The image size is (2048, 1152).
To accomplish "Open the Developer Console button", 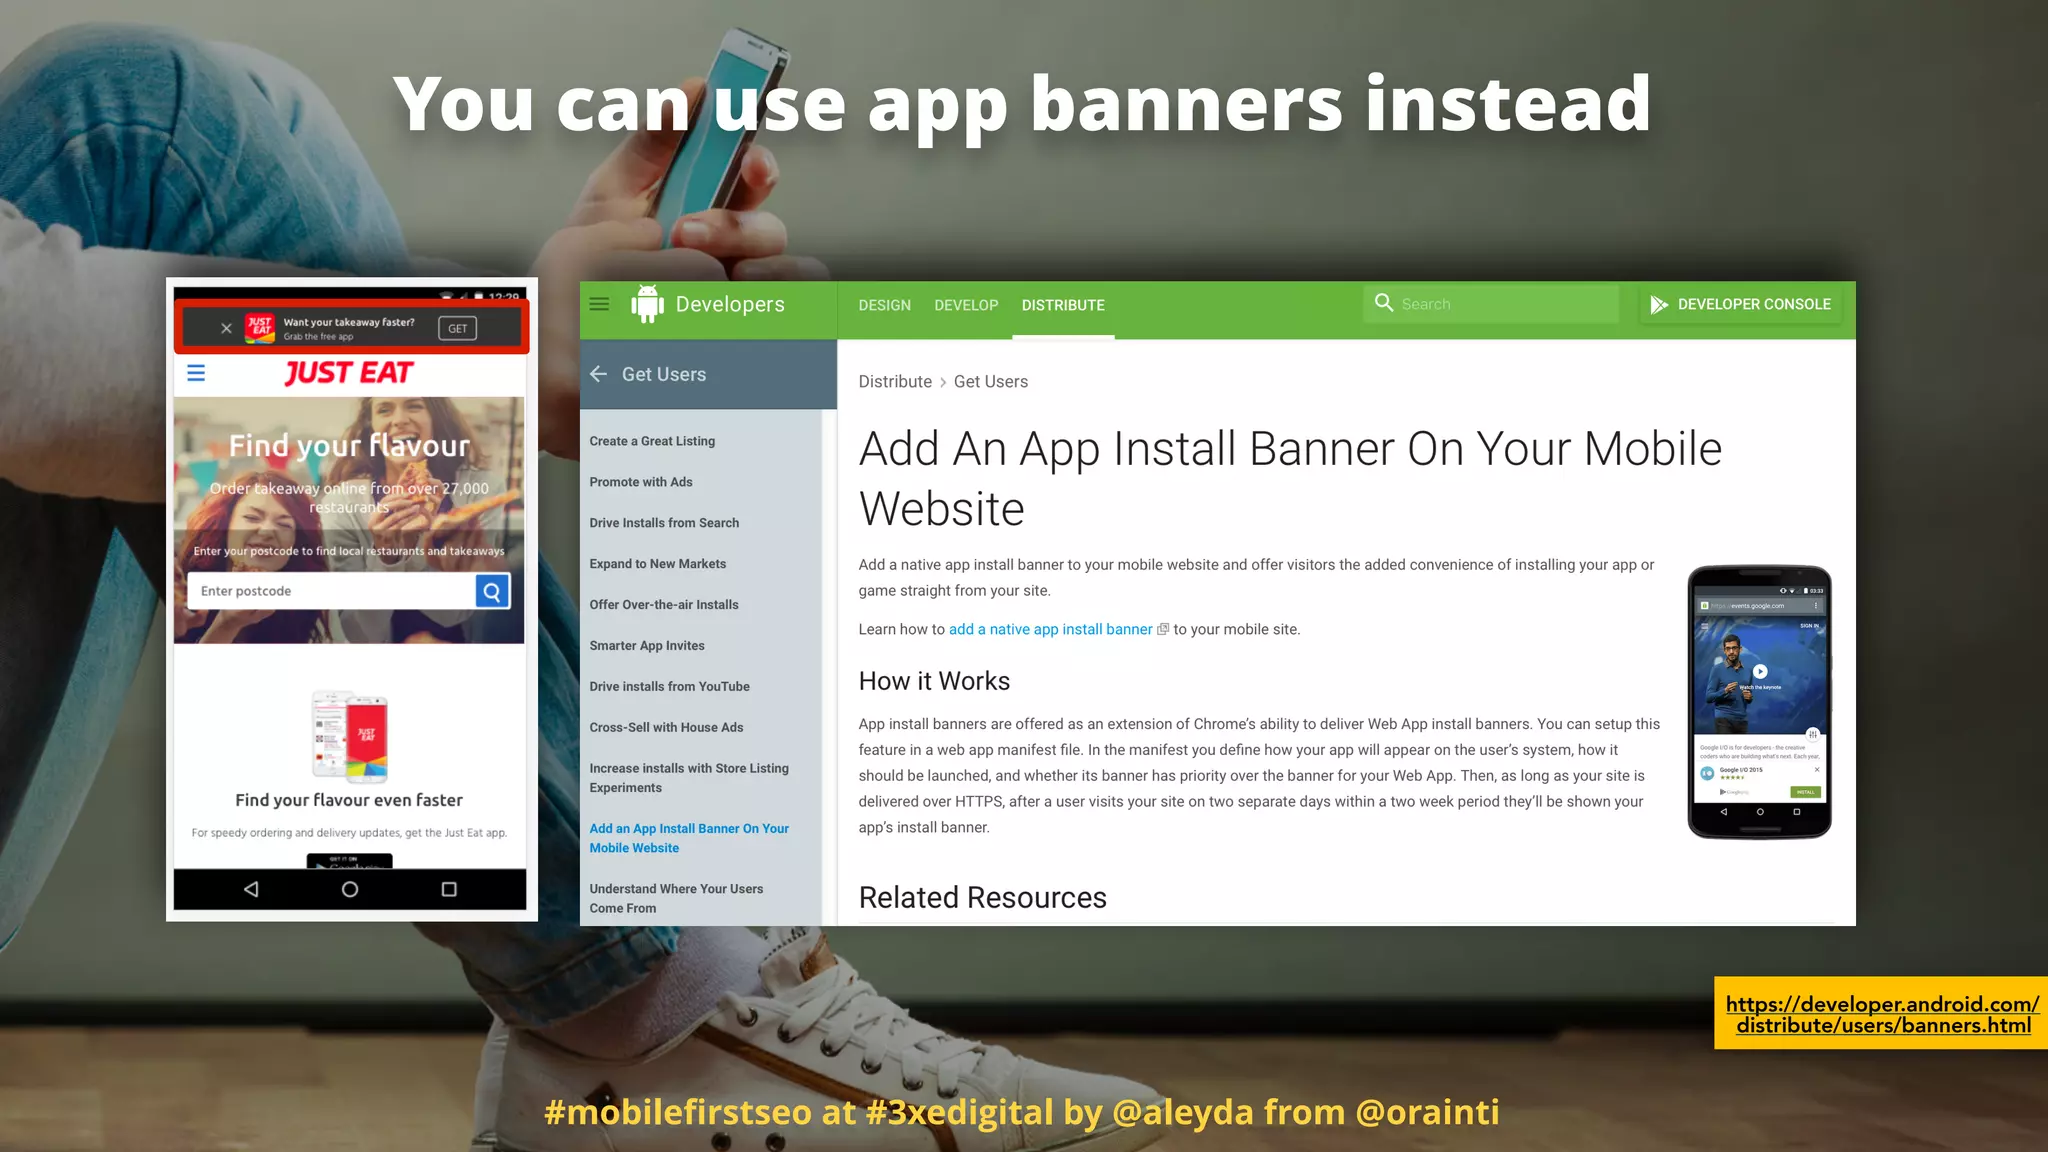I will 1741,304.
